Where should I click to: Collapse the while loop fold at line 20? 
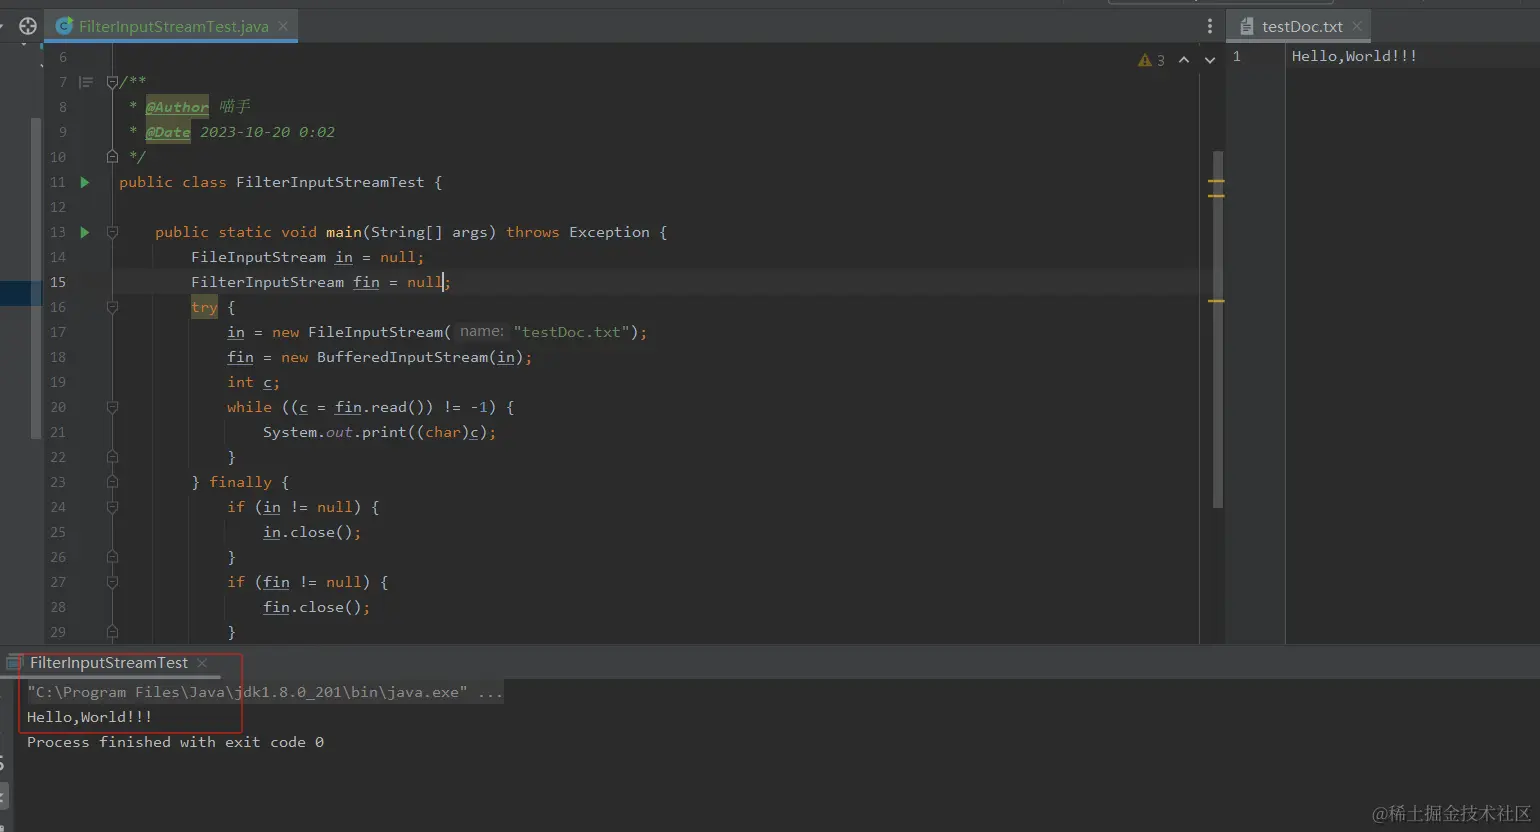[x=112, y=407]
